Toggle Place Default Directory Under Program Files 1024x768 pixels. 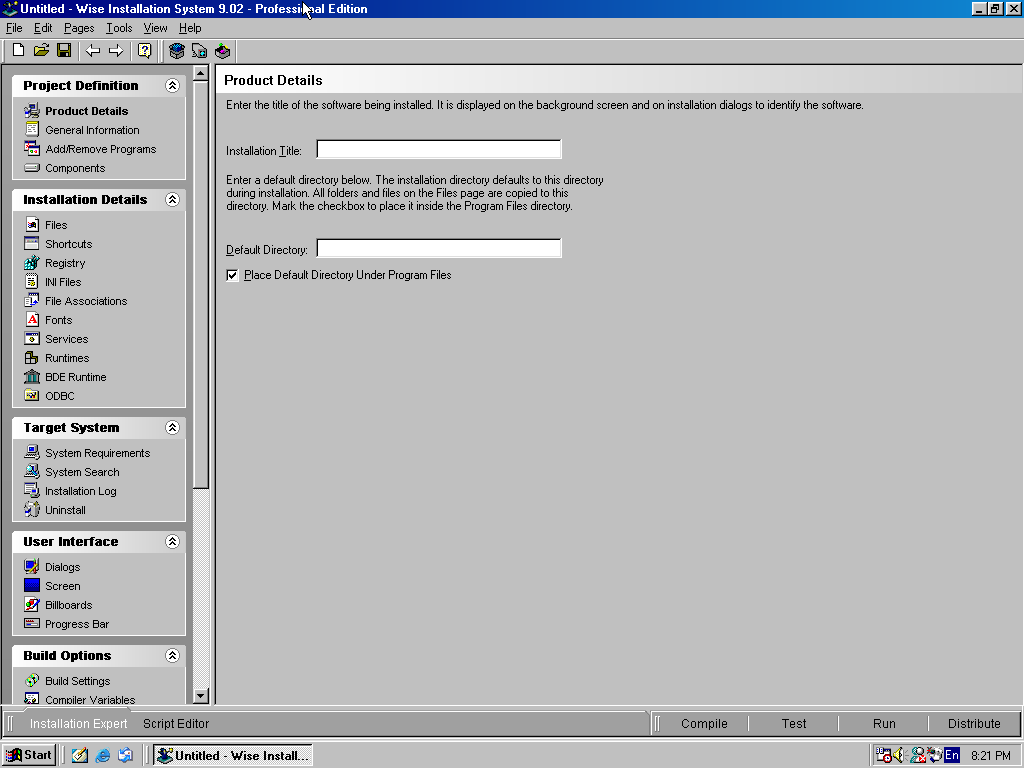click(x=233, y=275)
